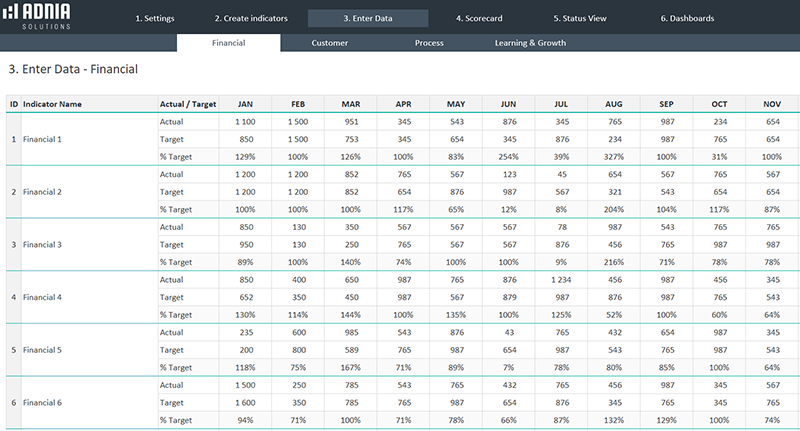The width and height of the screenshot is (800, 431).
Task: Select Financial 2 FEB Target cell
Action: pos(298,191)
